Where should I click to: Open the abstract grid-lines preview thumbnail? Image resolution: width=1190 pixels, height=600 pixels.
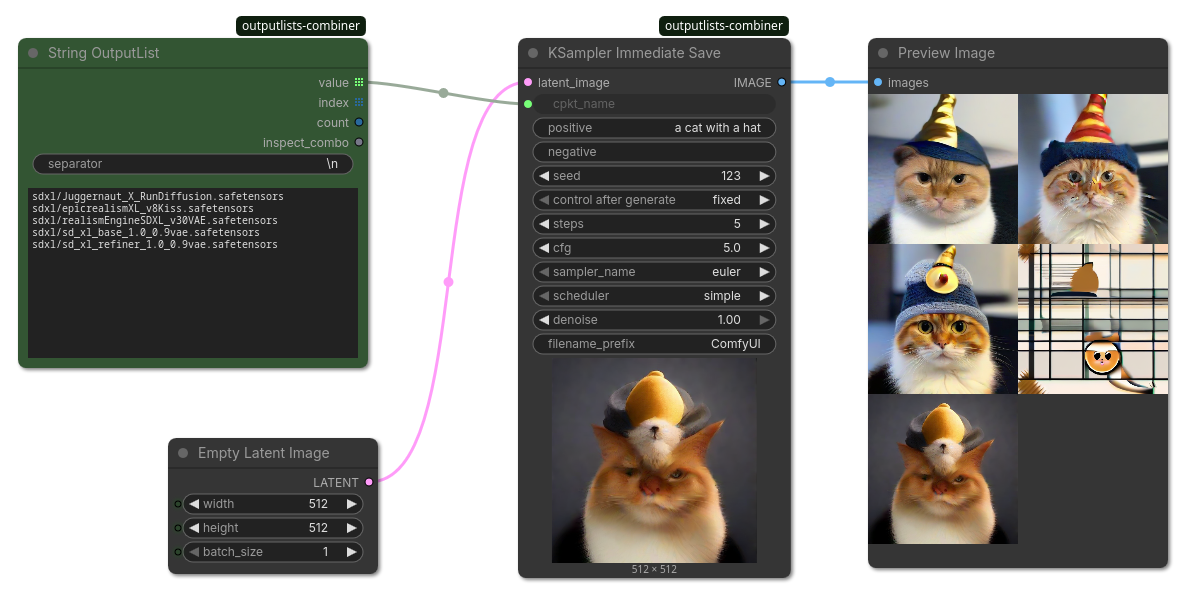coord(1093,319)
